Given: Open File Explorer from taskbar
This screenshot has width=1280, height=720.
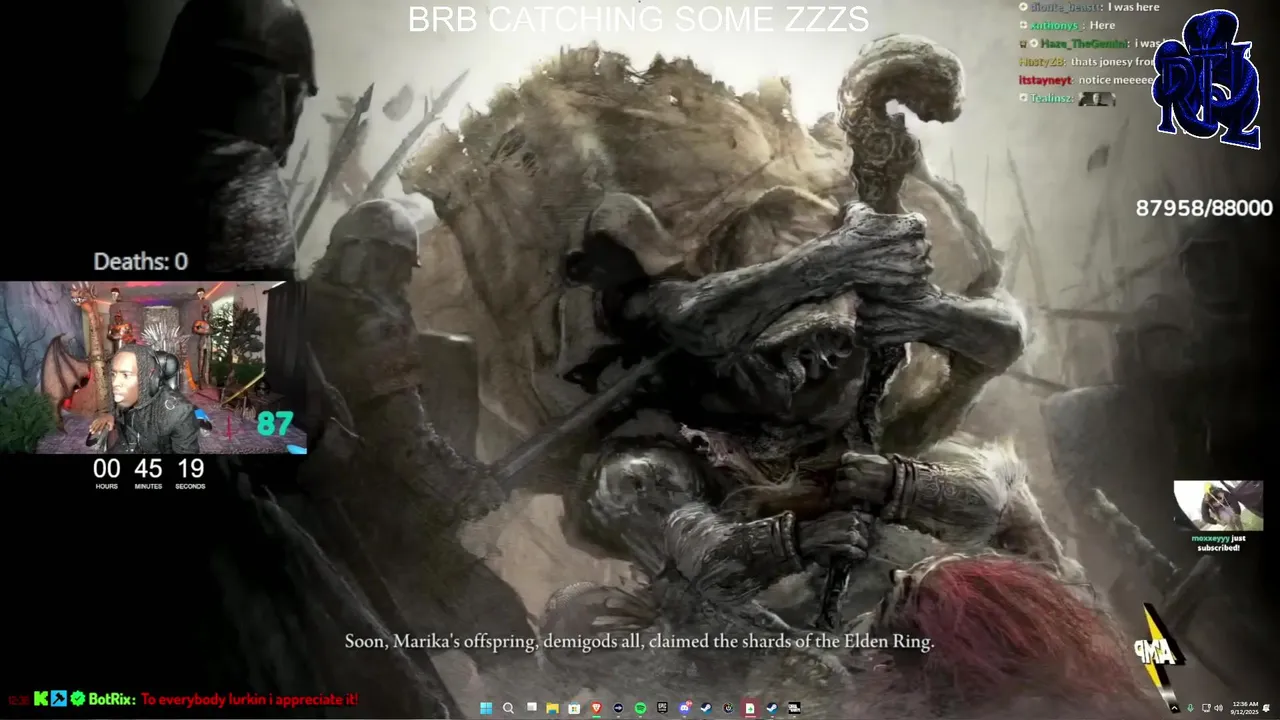Looking at the screenshot, I should [x=552, y=708].
